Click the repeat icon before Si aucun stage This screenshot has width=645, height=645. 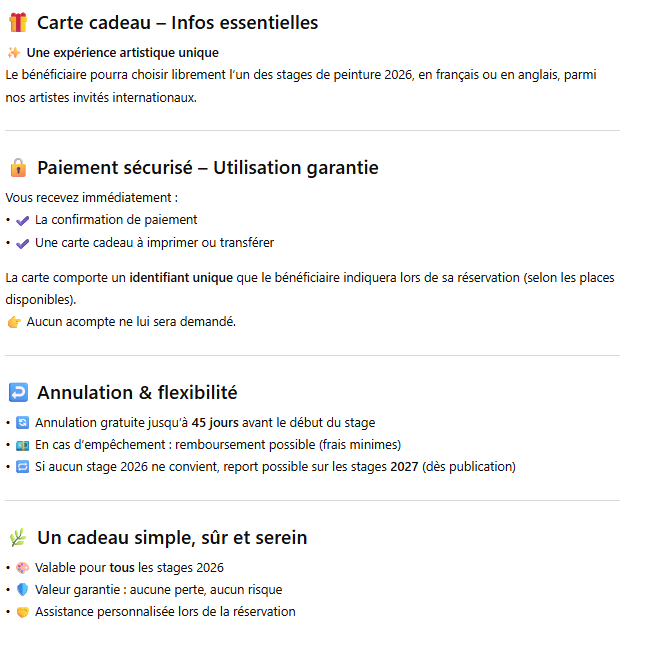(23, 467)
